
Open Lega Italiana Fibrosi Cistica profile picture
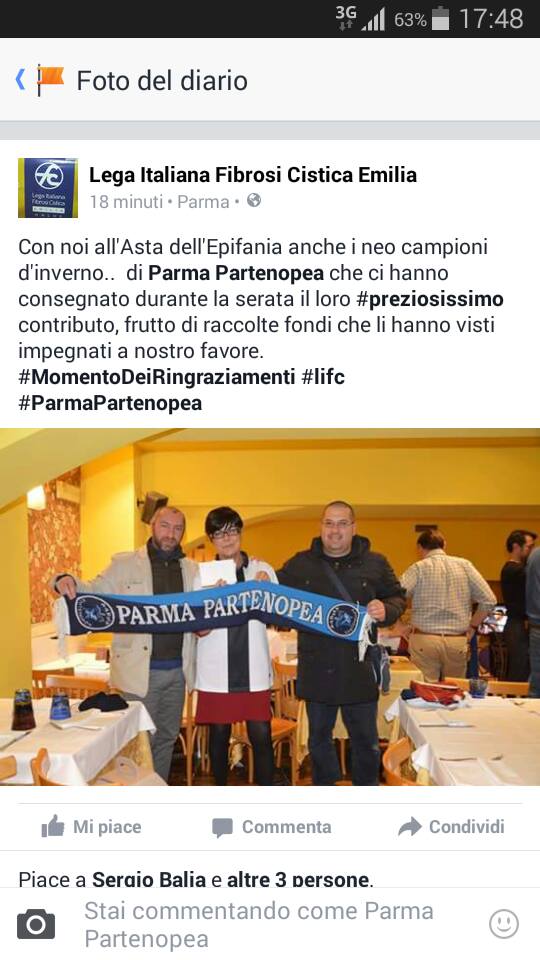[x=48, y=188]
